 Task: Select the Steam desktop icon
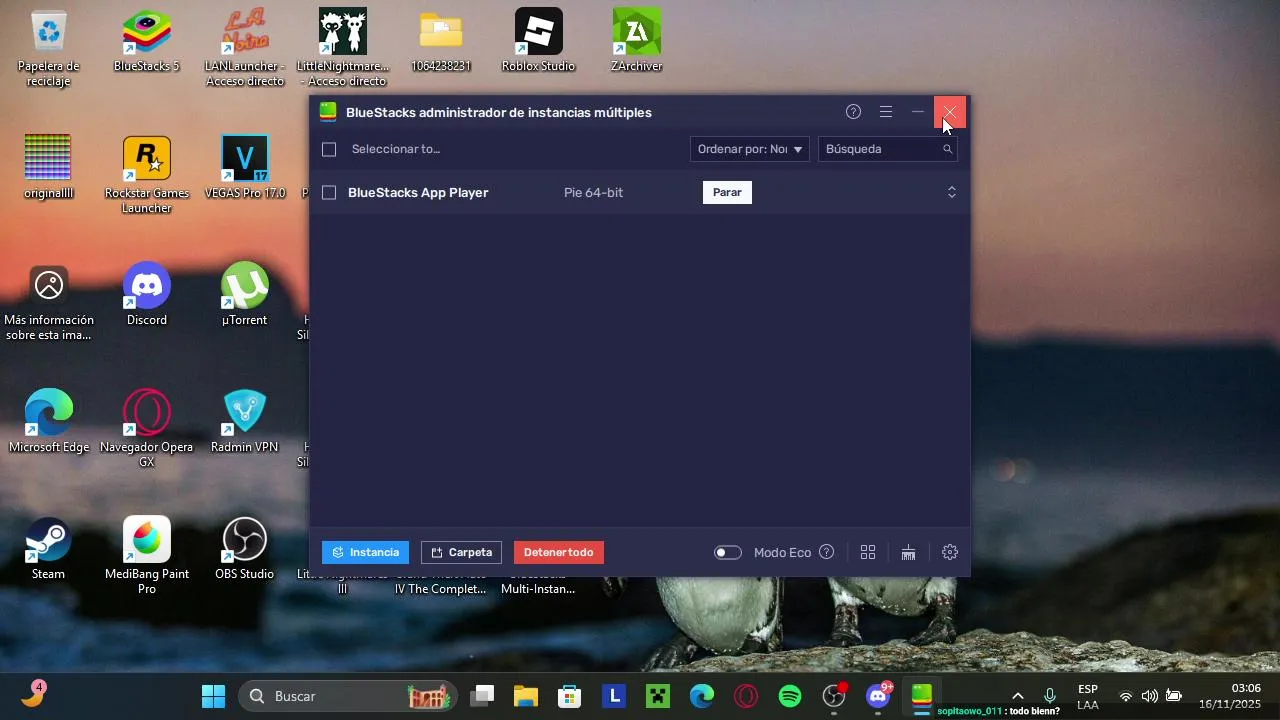click(x=48, y=549)
